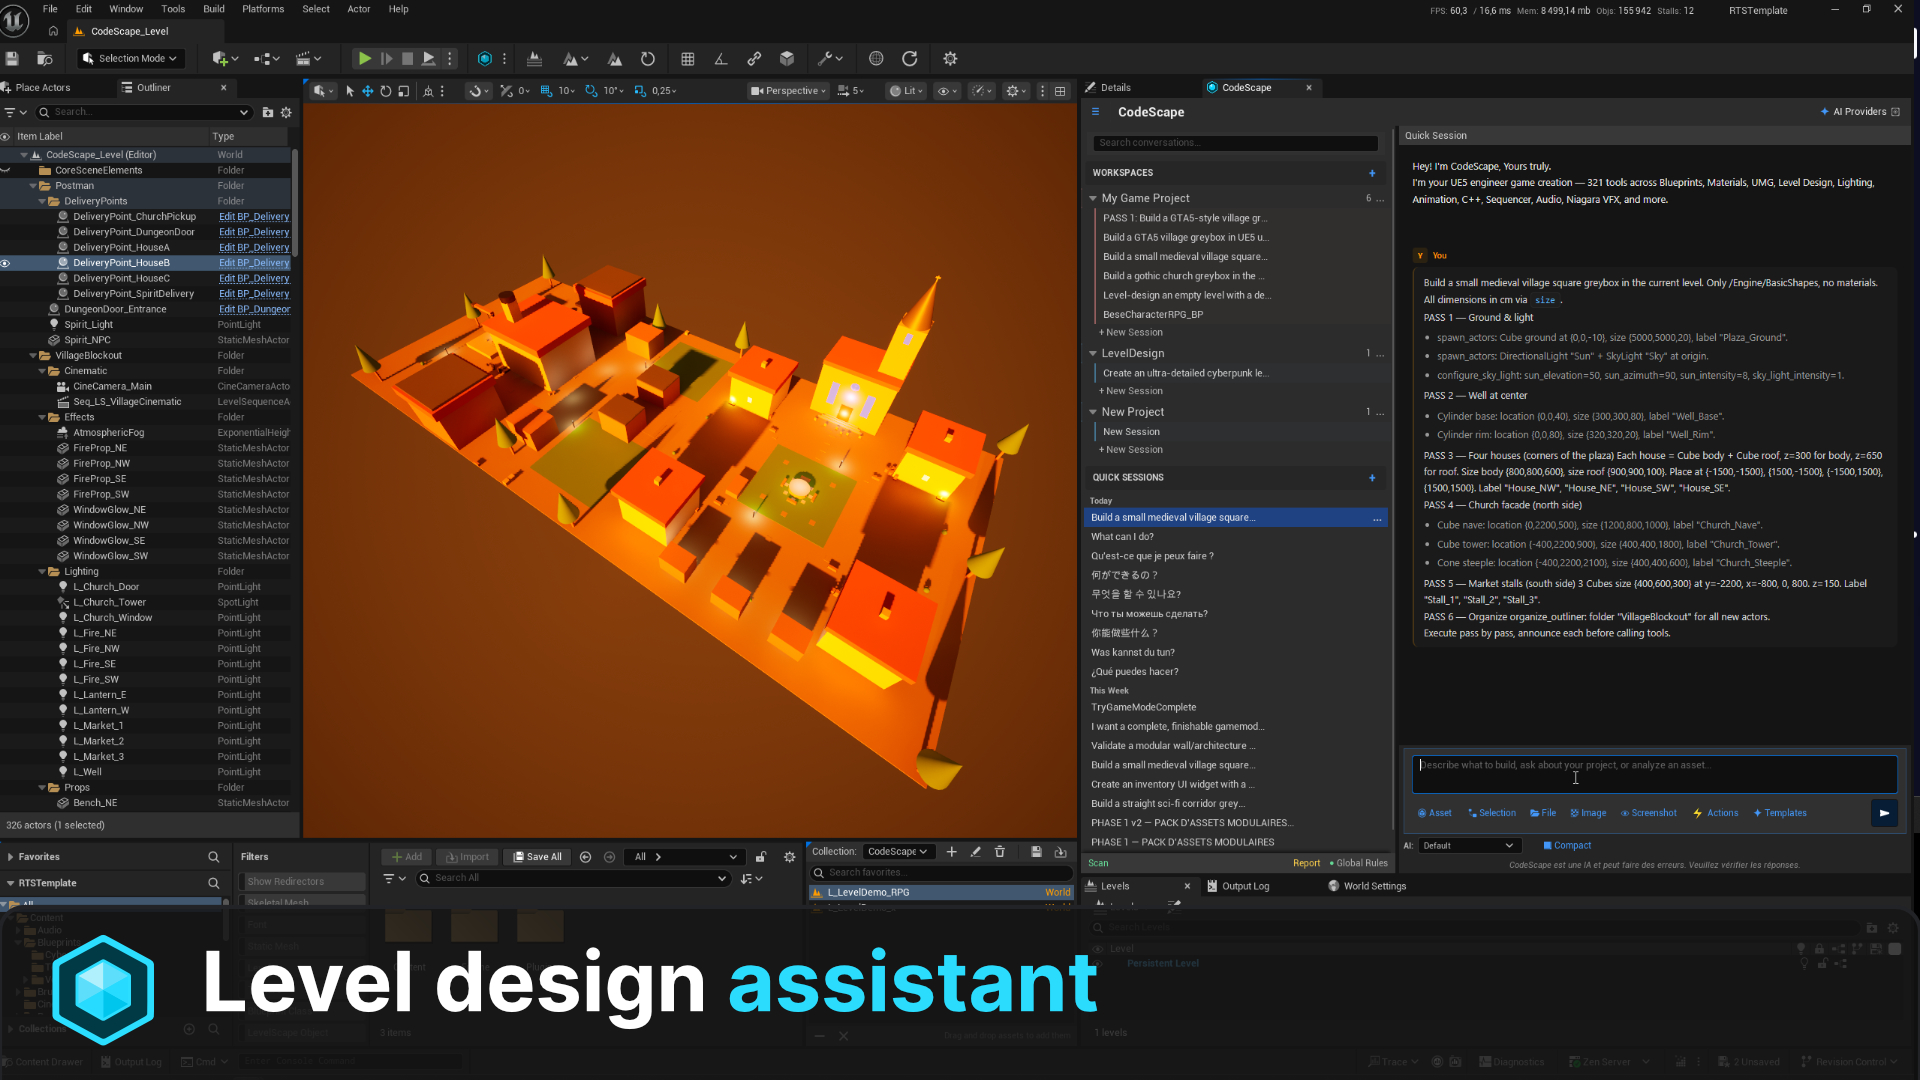Screen dimensions: 1920x1080
Task: Click the plus icon to add a quick session
Action: coord(1372,478)
